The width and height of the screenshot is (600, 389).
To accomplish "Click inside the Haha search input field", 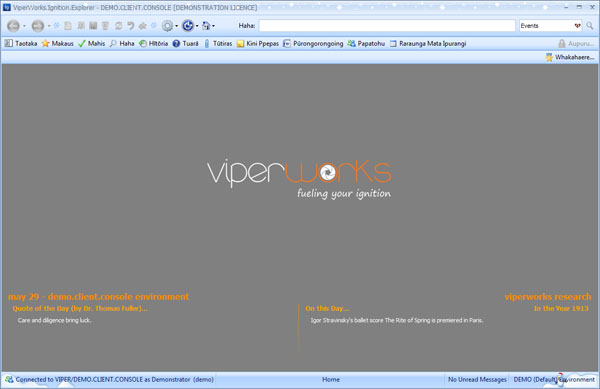I will tap(387, 26).
